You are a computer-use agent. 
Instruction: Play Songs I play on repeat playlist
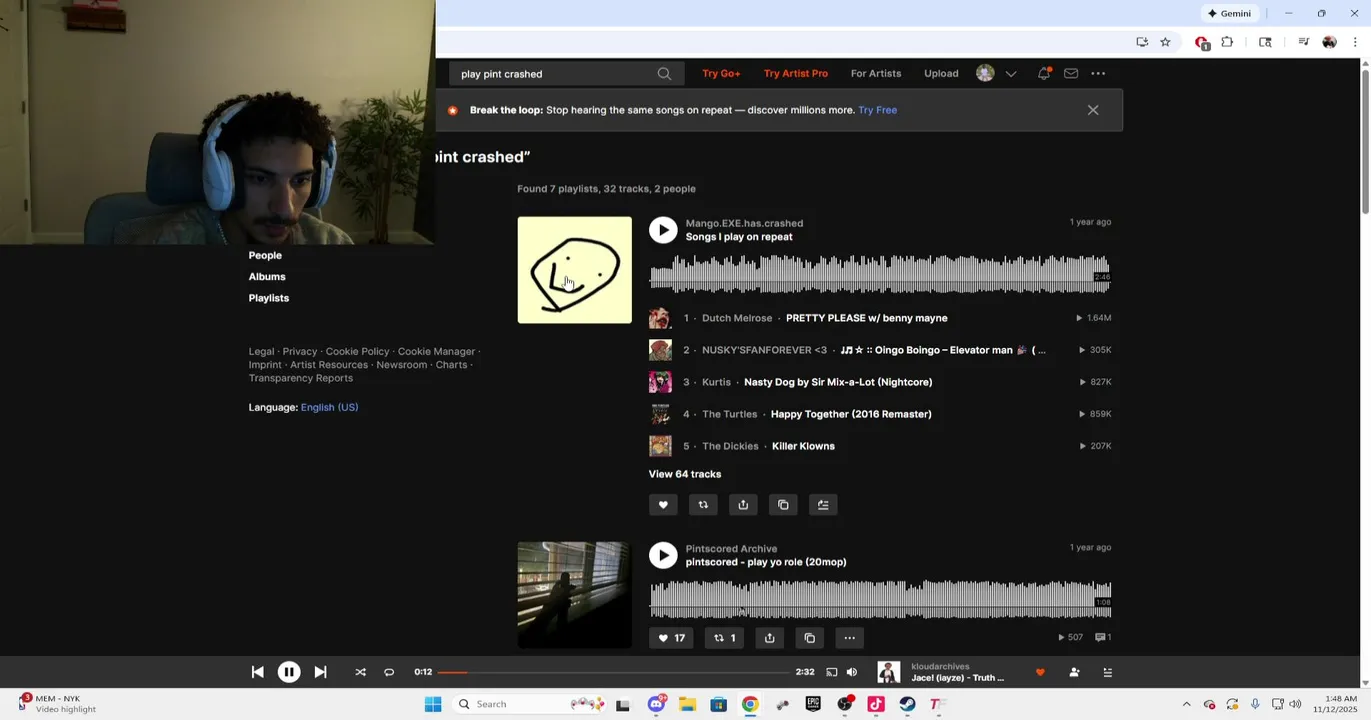[x=663, y=230]
